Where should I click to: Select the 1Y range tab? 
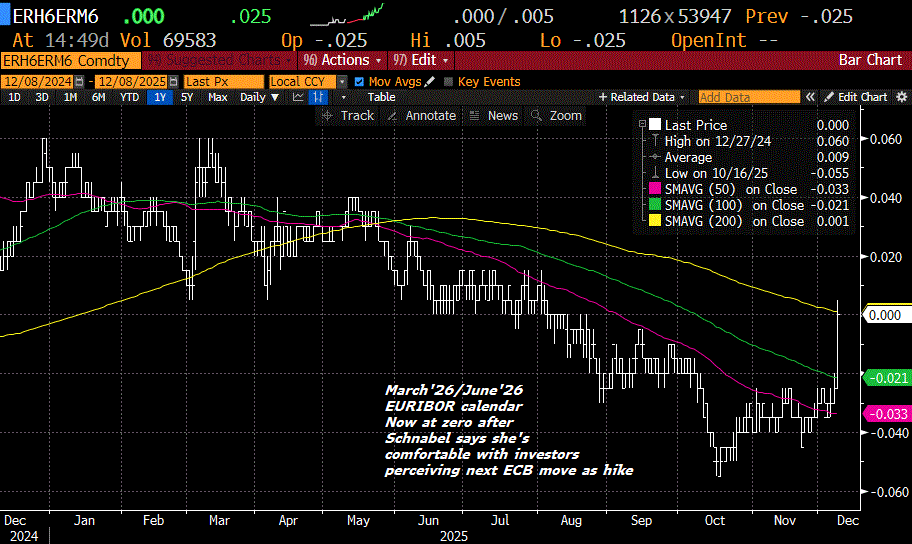pos(160,97)
